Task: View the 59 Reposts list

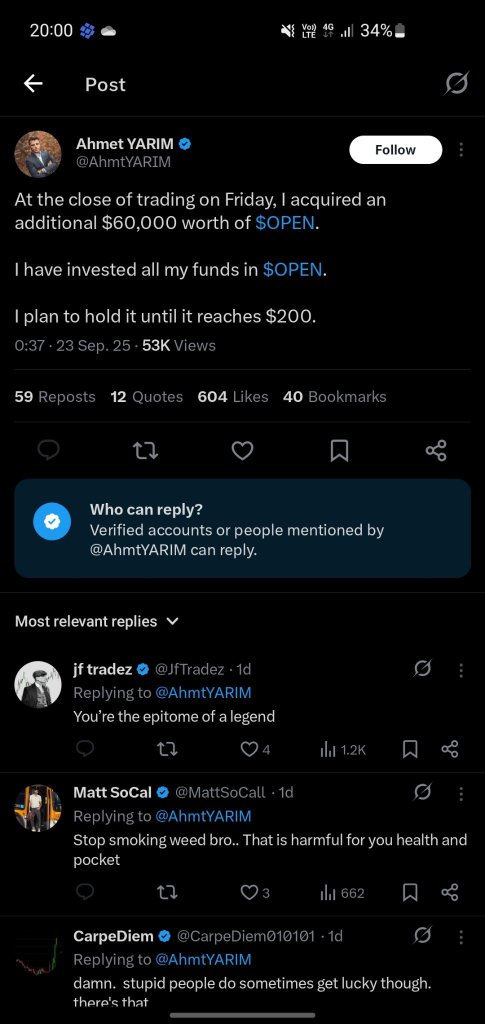Action: 55,396
